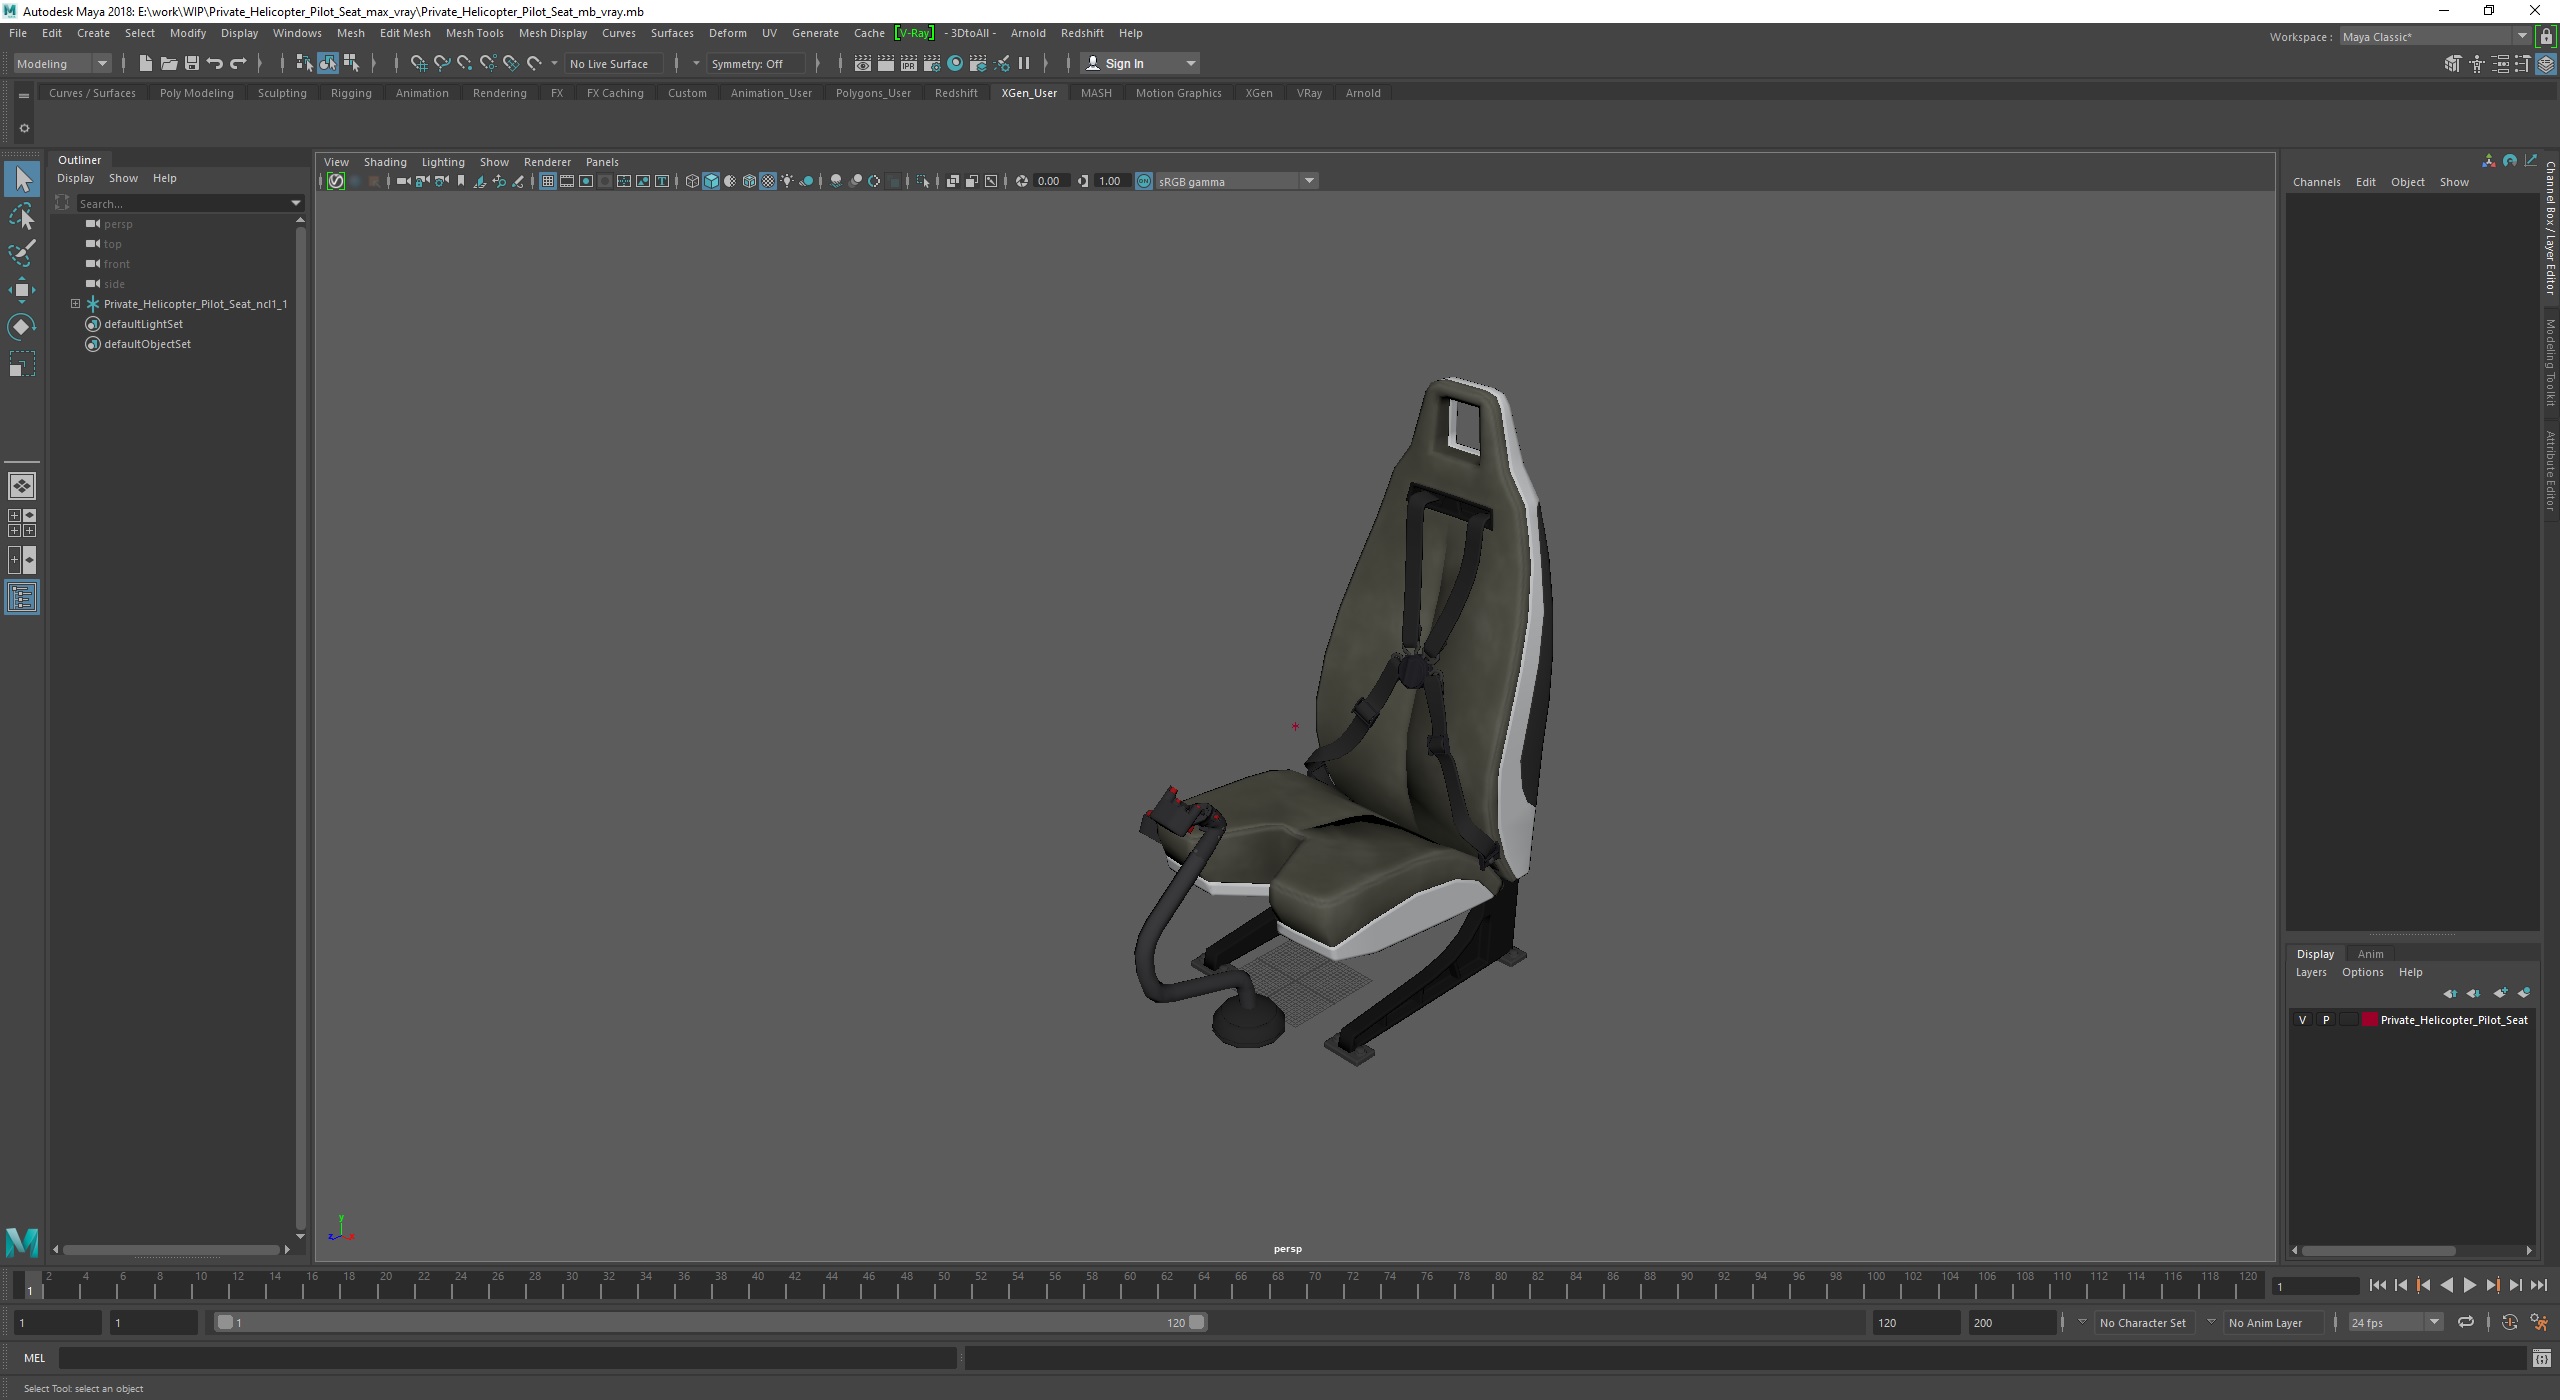Go to start of playback range
The image size is (2560, 1400).
(2378, 1286)
